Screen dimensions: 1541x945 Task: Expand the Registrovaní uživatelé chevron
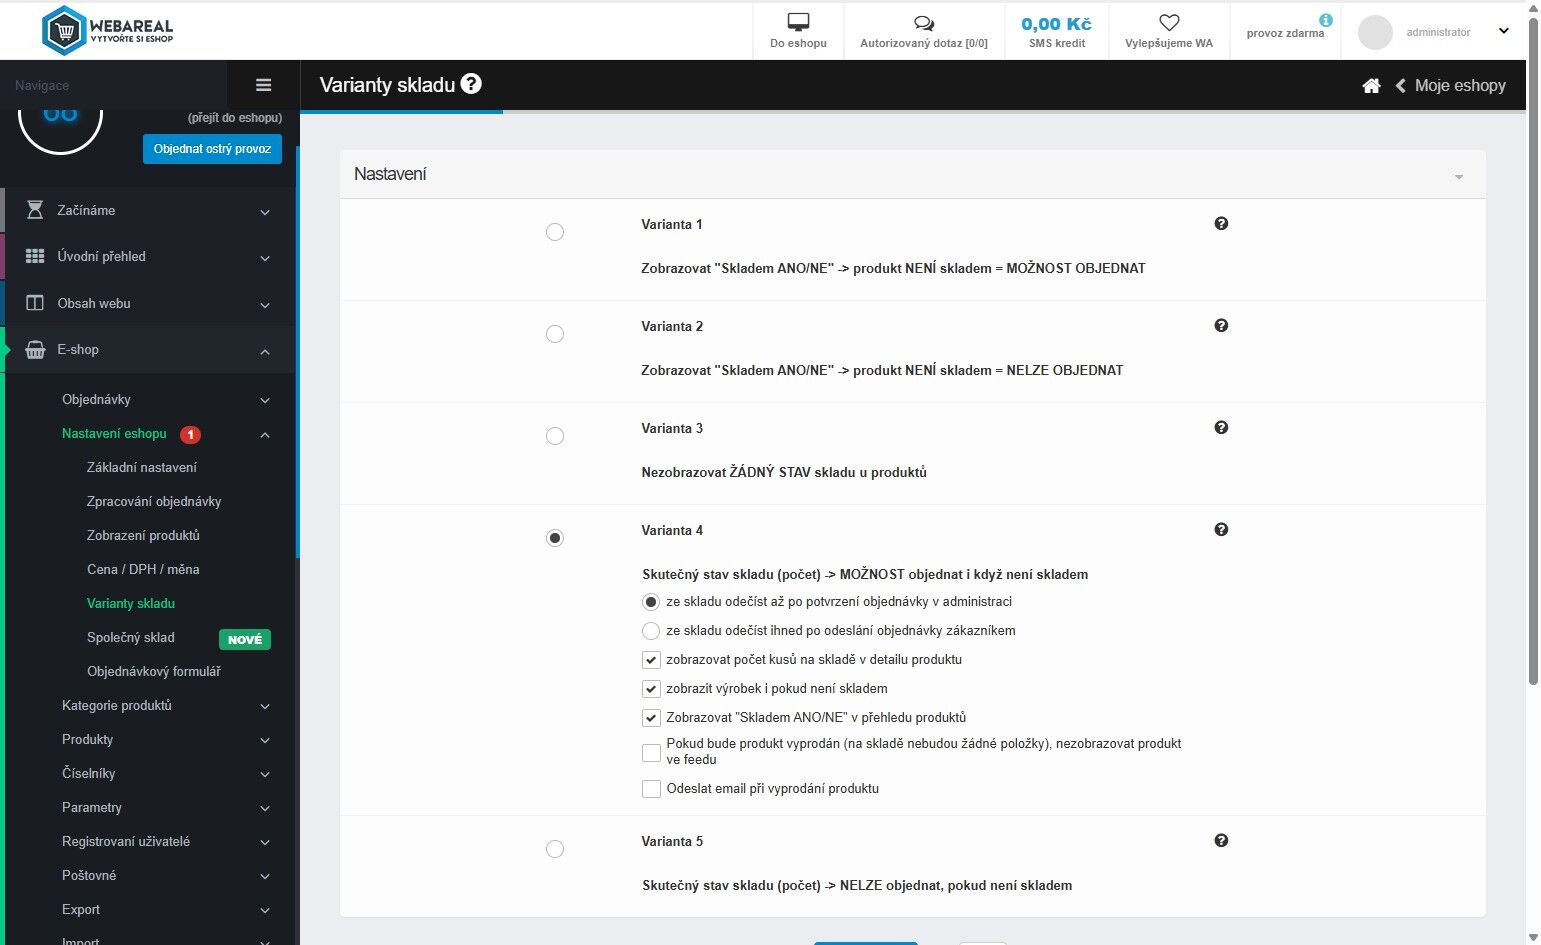pos(265,842)
